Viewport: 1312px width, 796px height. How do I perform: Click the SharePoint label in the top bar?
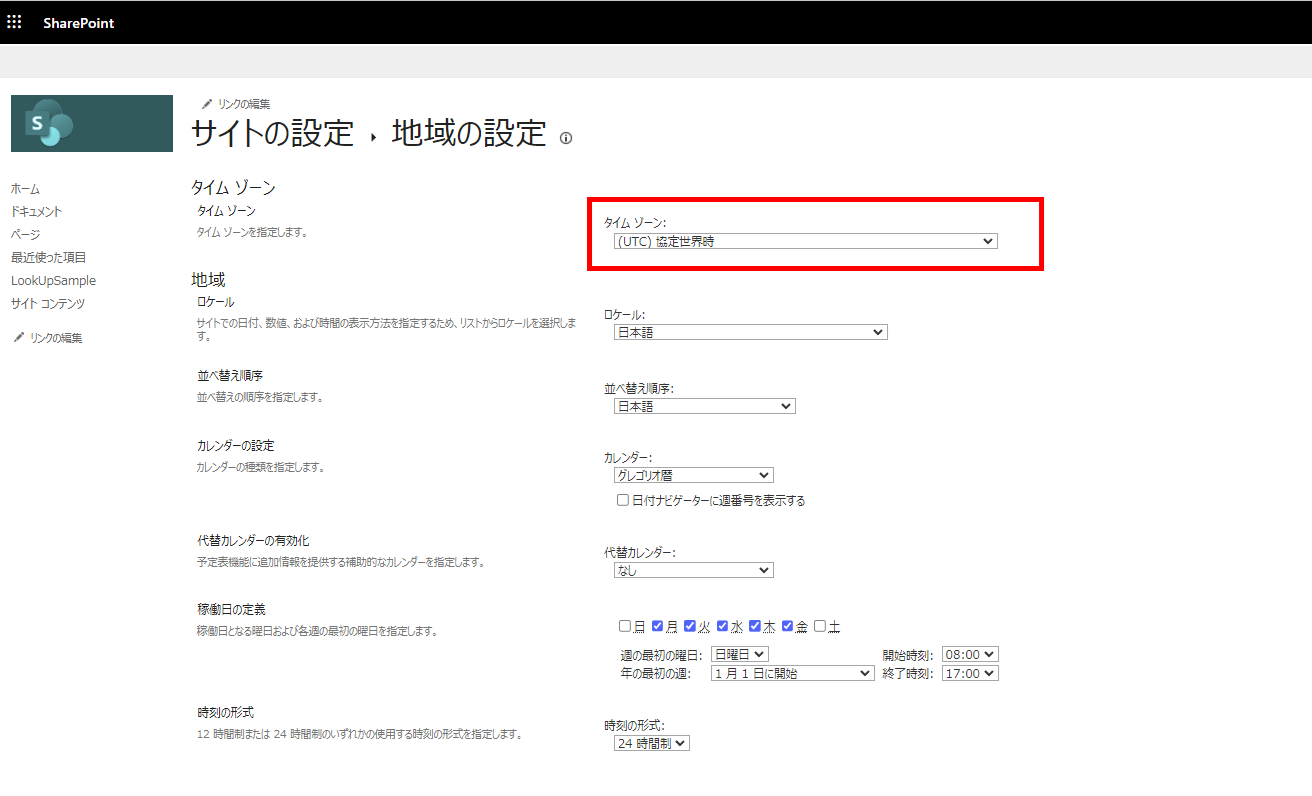point(78,21)
